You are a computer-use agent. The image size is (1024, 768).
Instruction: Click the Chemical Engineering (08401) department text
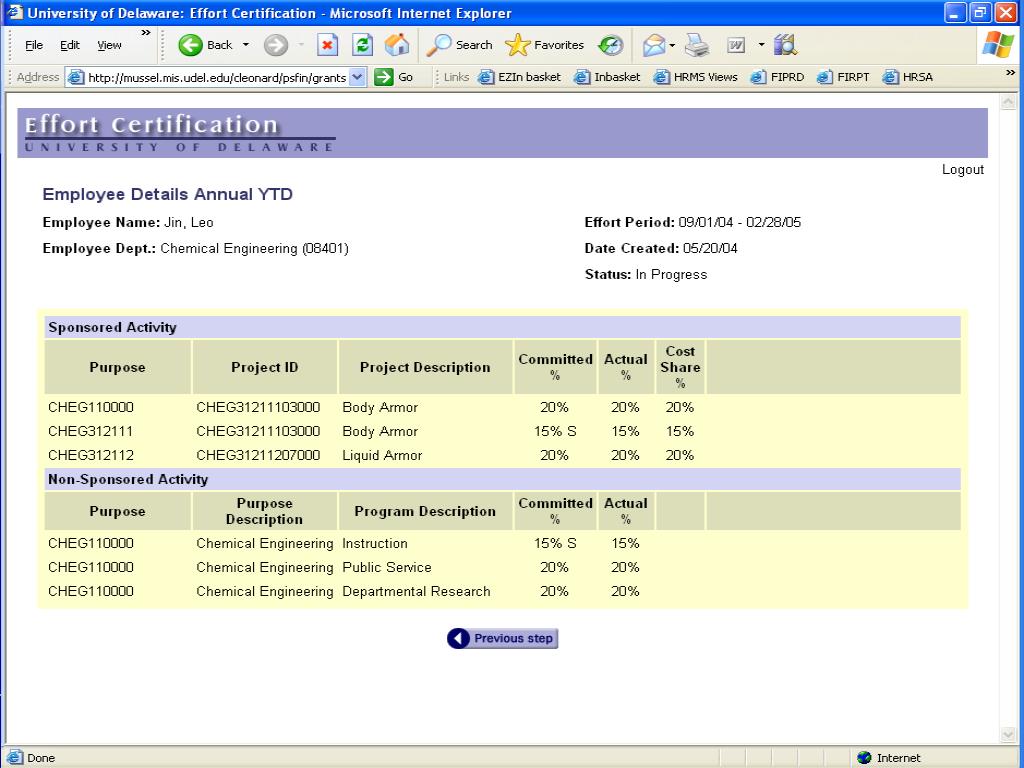pyautogui.click(x=255, y=248)
